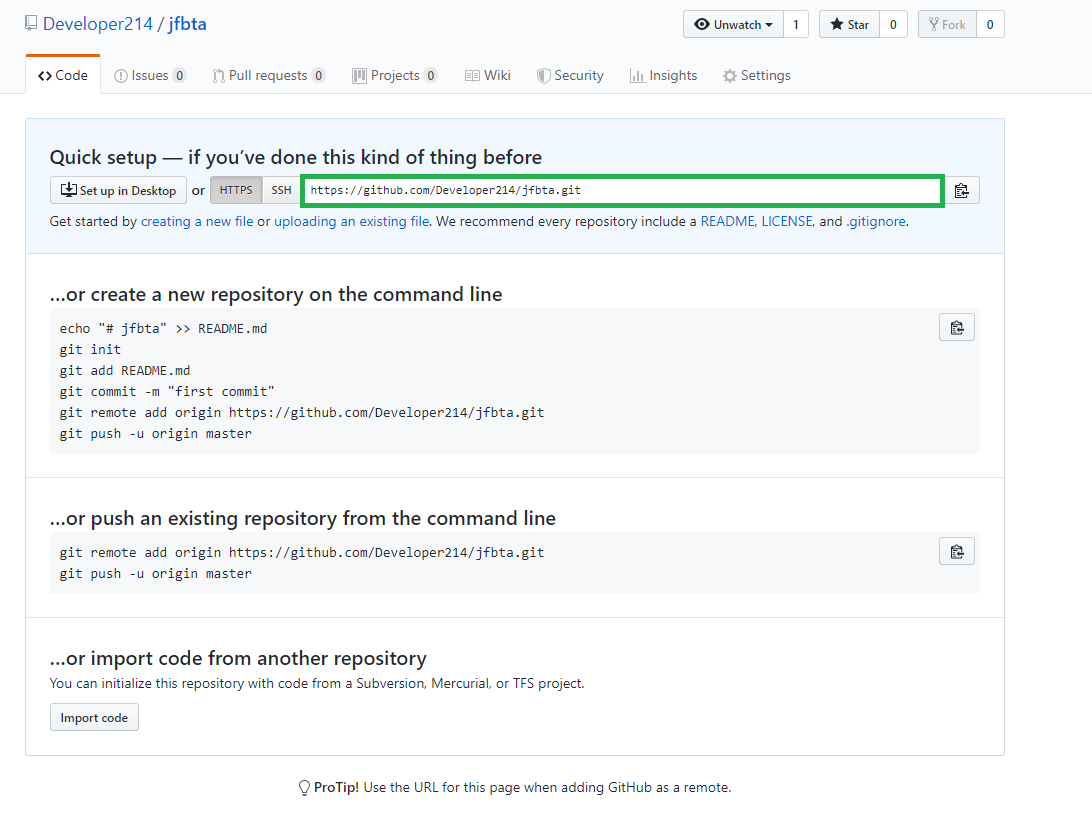The image size is (1092, 831).
Task: Open the Wiki tab
Action: click(x=488, y=75)
